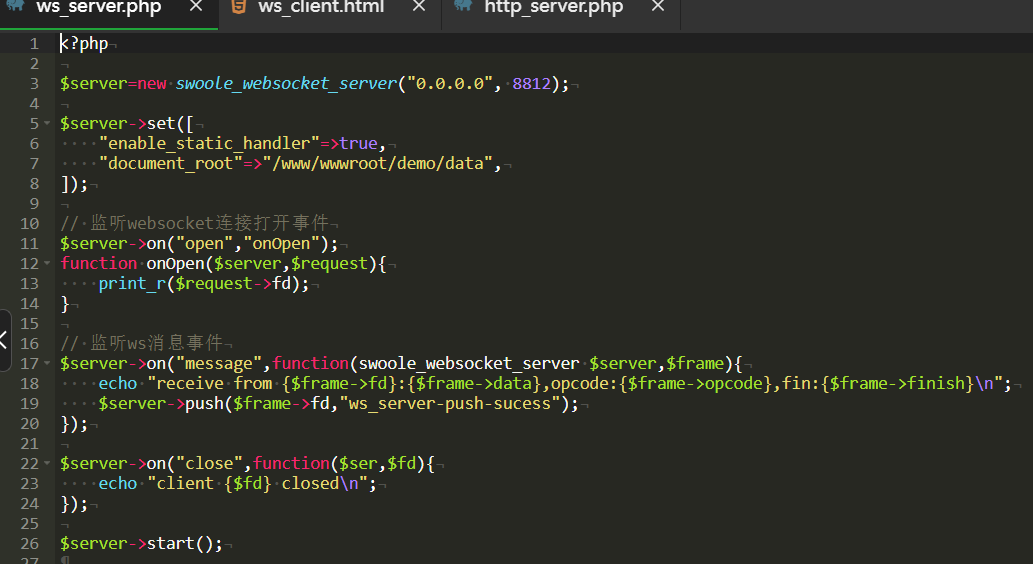Viewport: 1033px width, 564px height.
Task: Click the "/www/wwwroot/demo/data" path string
Action: click(378, 163)
